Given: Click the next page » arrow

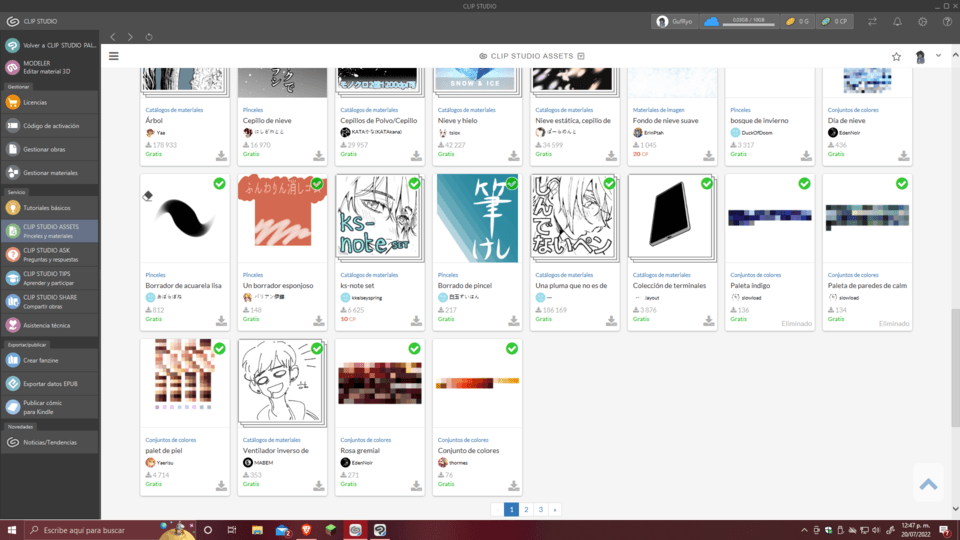Looking at the screenshot, I should pos(555,509).
